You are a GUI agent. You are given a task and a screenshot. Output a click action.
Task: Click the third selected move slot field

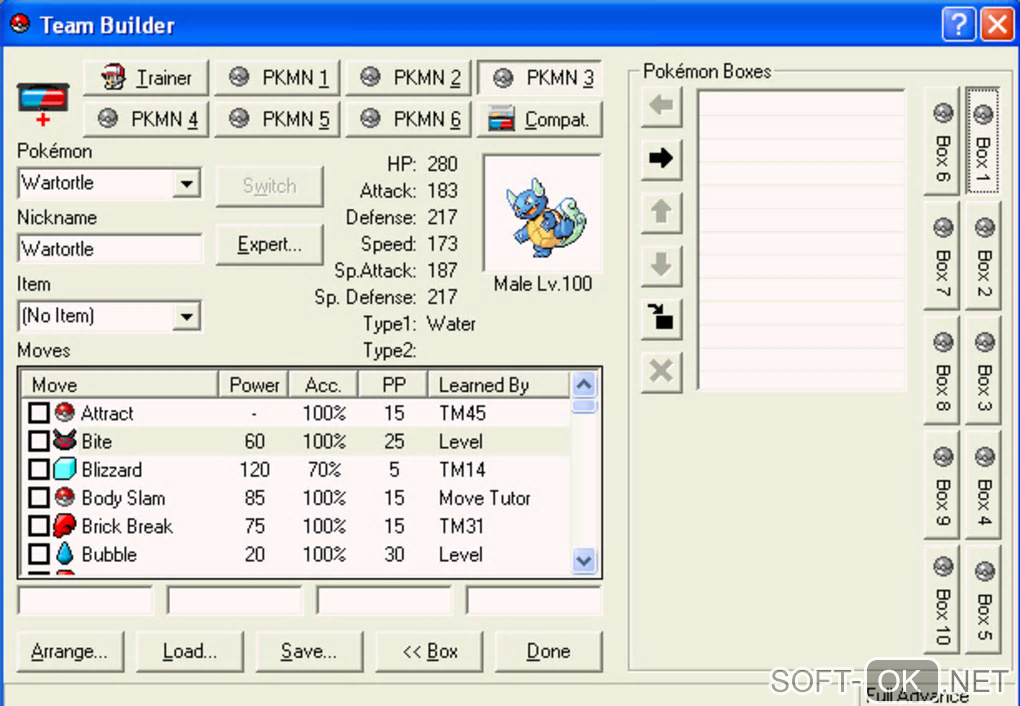tap(384, 601)
